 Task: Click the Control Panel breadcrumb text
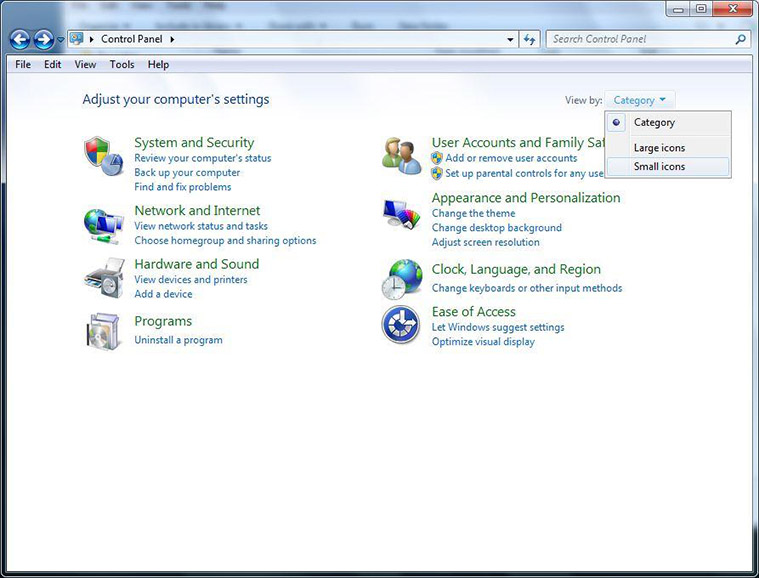pyautogui.click(x=132, y=39)
